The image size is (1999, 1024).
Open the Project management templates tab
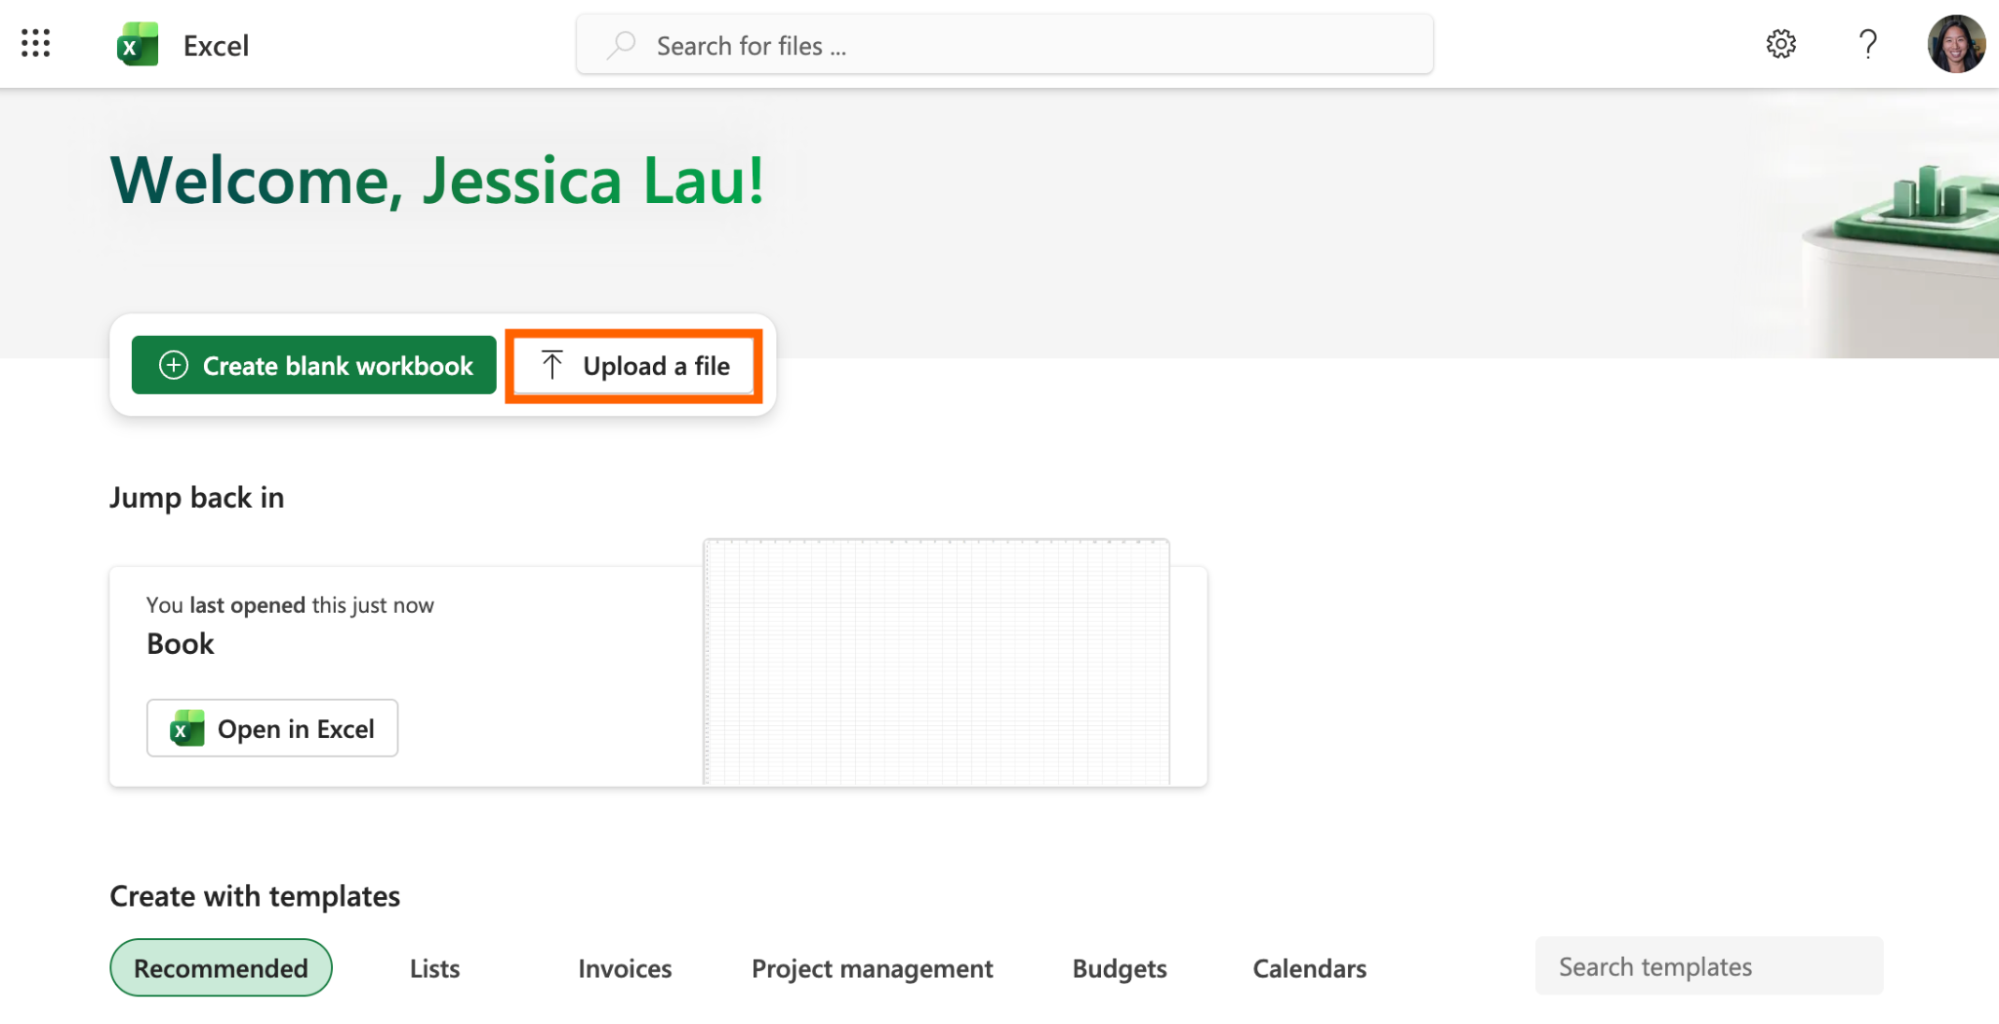coord(872,968)
